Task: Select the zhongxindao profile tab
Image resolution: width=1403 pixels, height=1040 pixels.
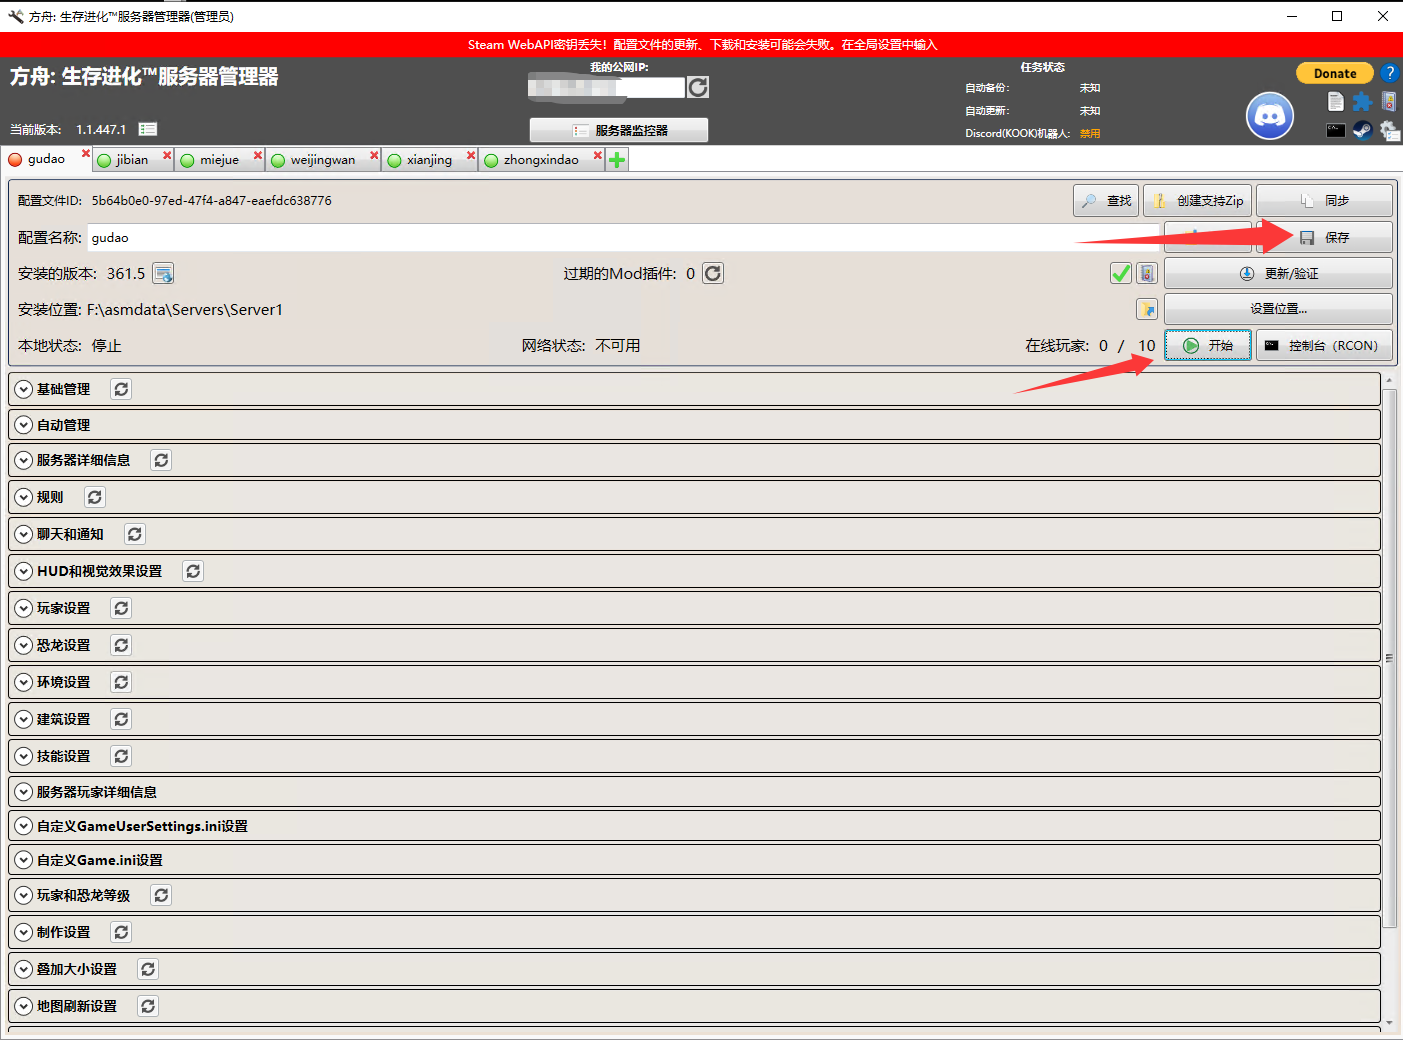Action: coord(540,160)
